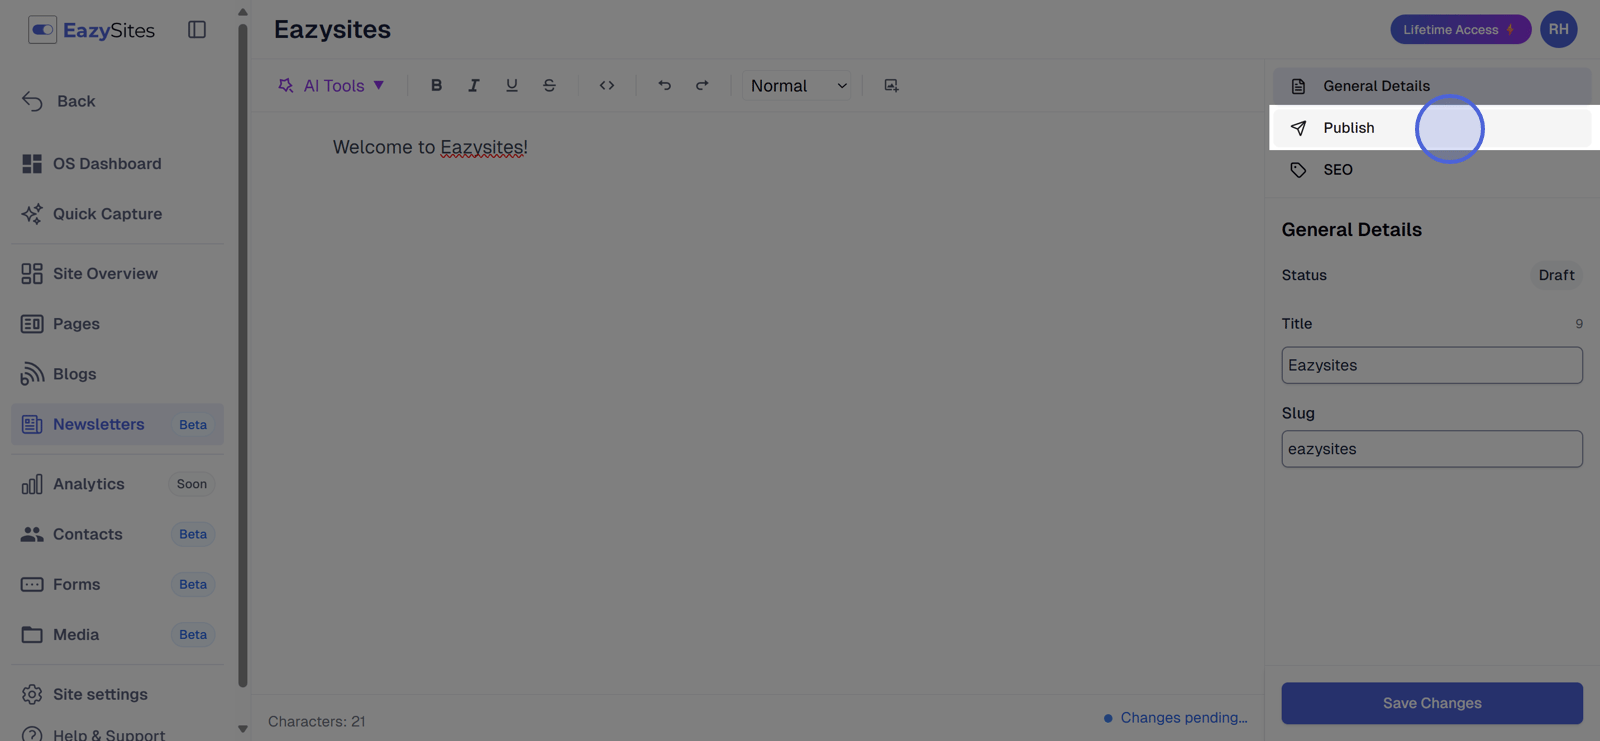Screen dimensions: 1600x741
Task: Click the Forms icon
Action: tap(32, 584)
